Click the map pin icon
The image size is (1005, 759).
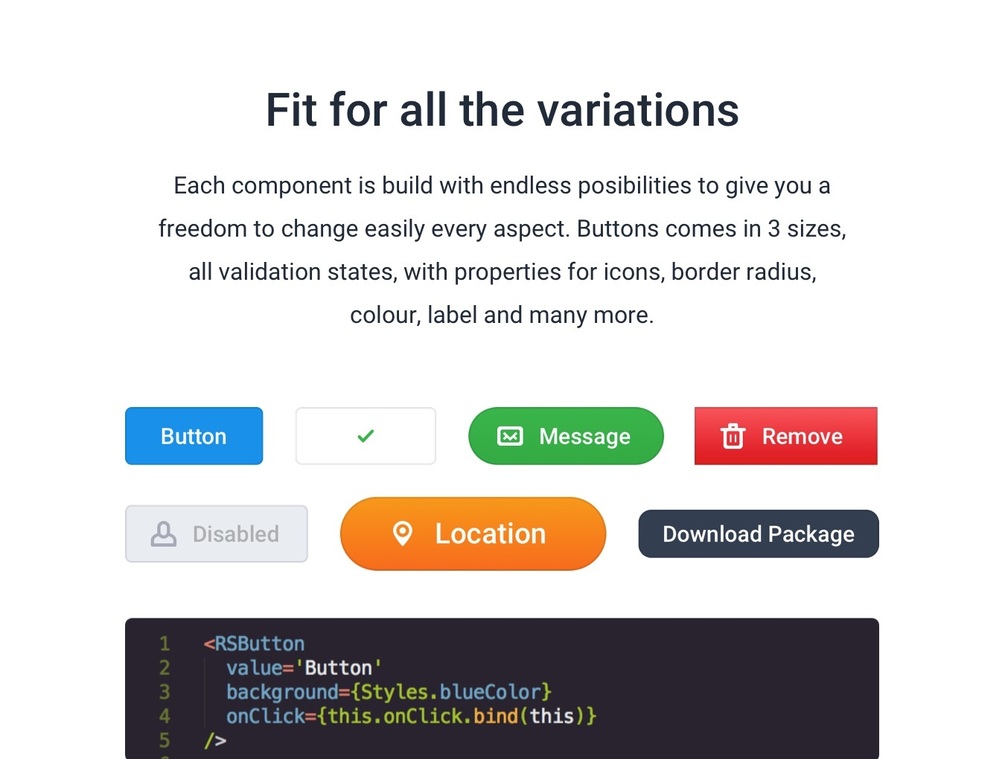402,533
